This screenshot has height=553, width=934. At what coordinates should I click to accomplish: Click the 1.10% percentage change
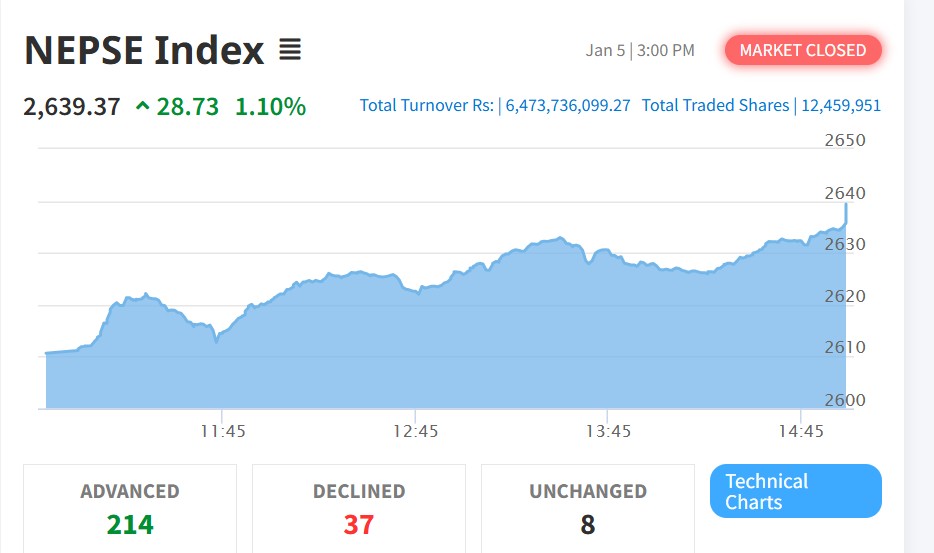(270, 106)
